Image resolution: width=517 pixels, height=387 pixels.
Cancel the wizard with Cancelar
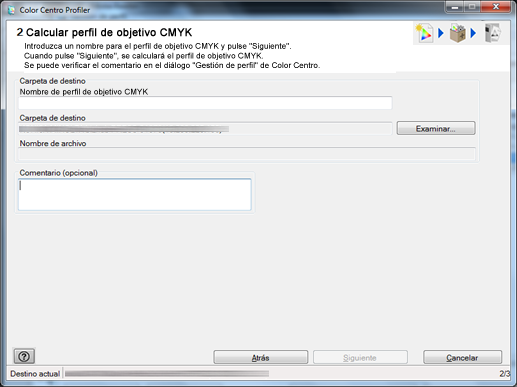click(462, 357)
